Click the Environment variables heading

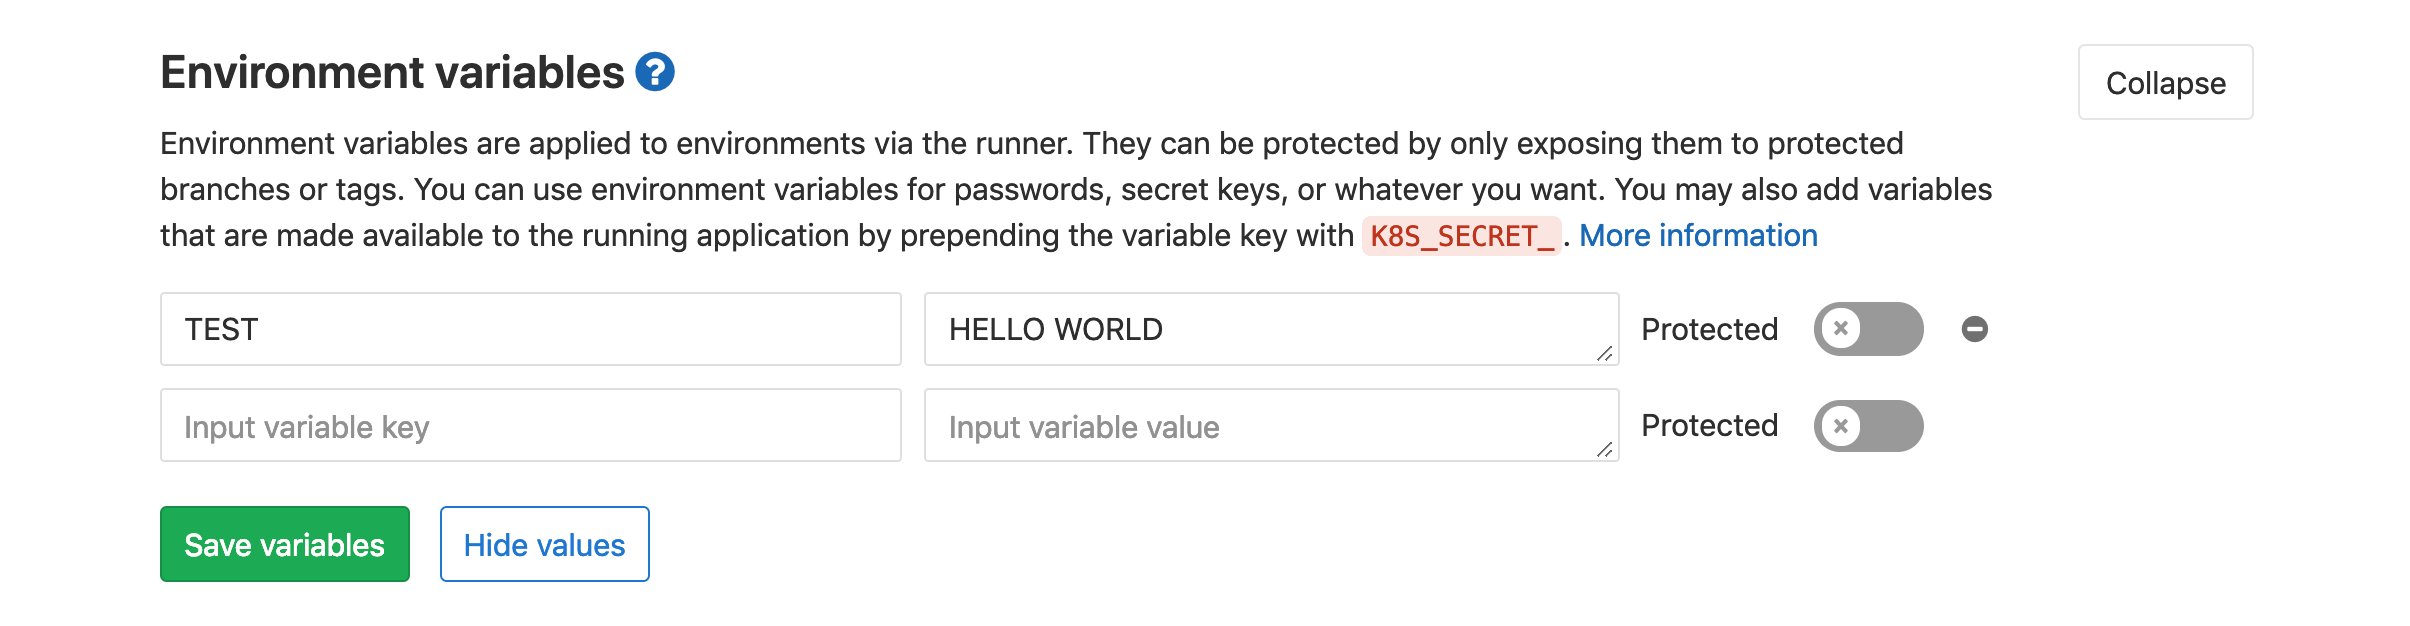pos(392,73)
